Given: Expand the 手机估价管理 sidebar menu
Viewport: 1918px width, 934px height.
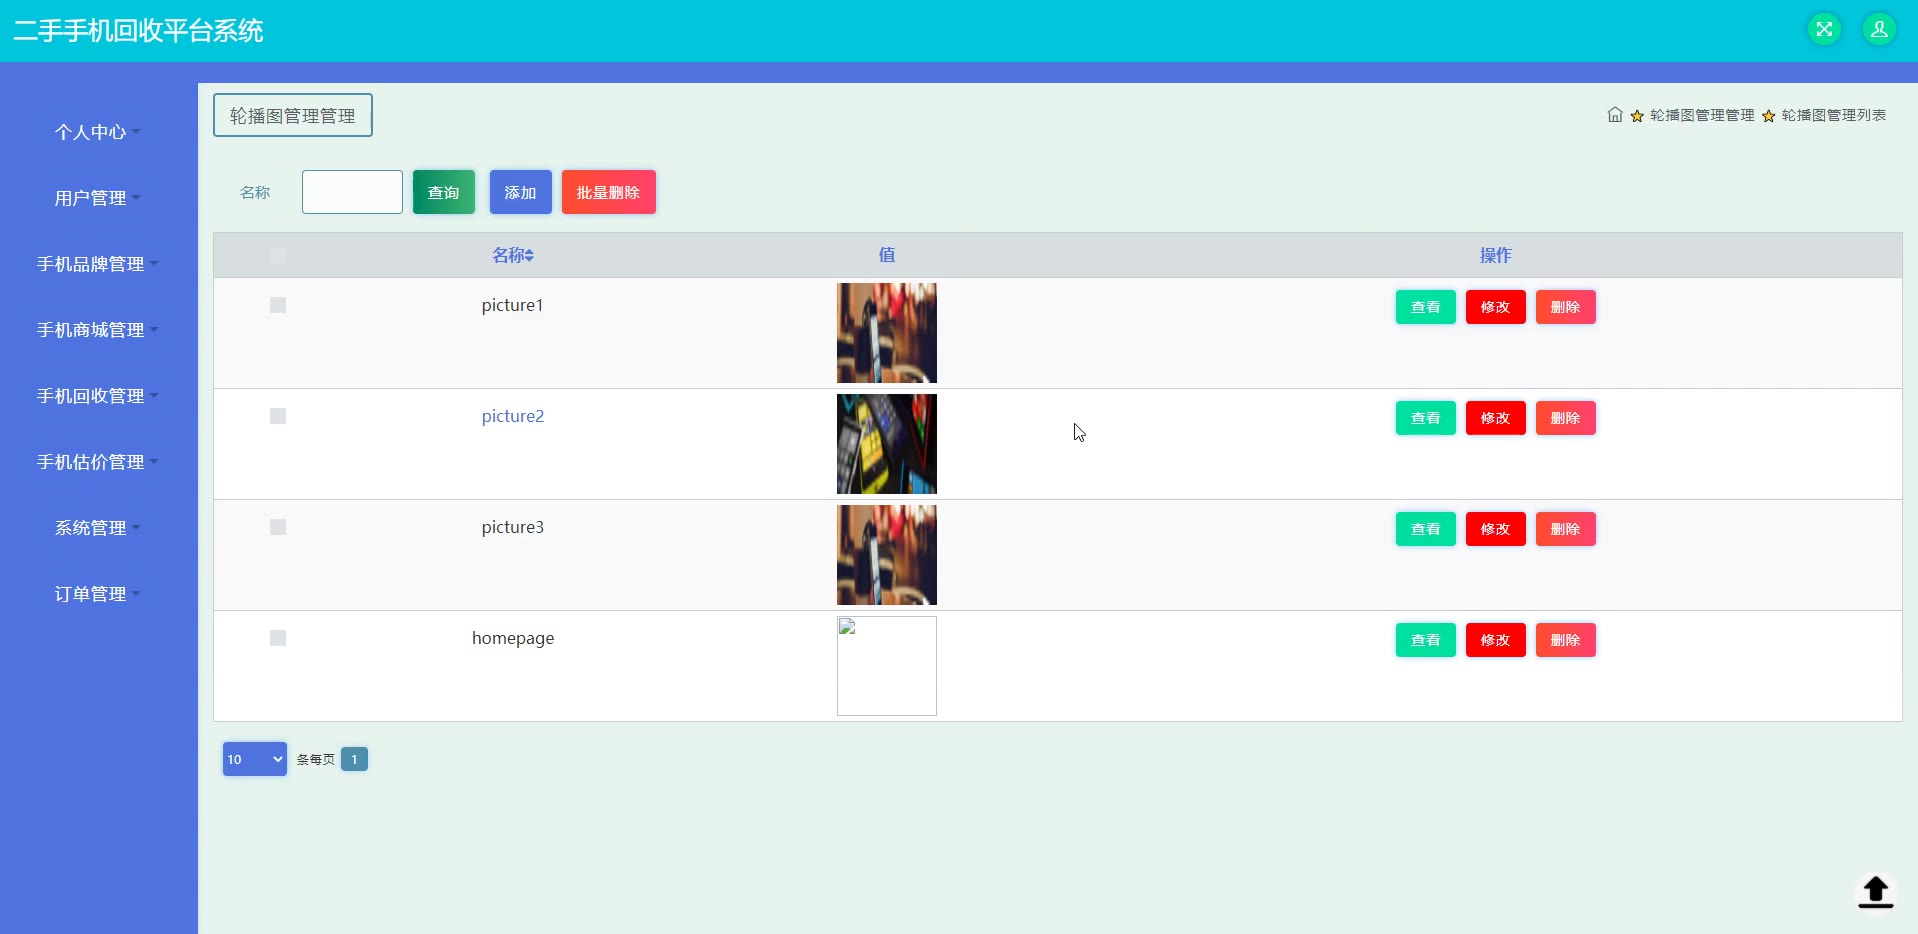Looking at the screenshot, I should (x=98, y=462).
